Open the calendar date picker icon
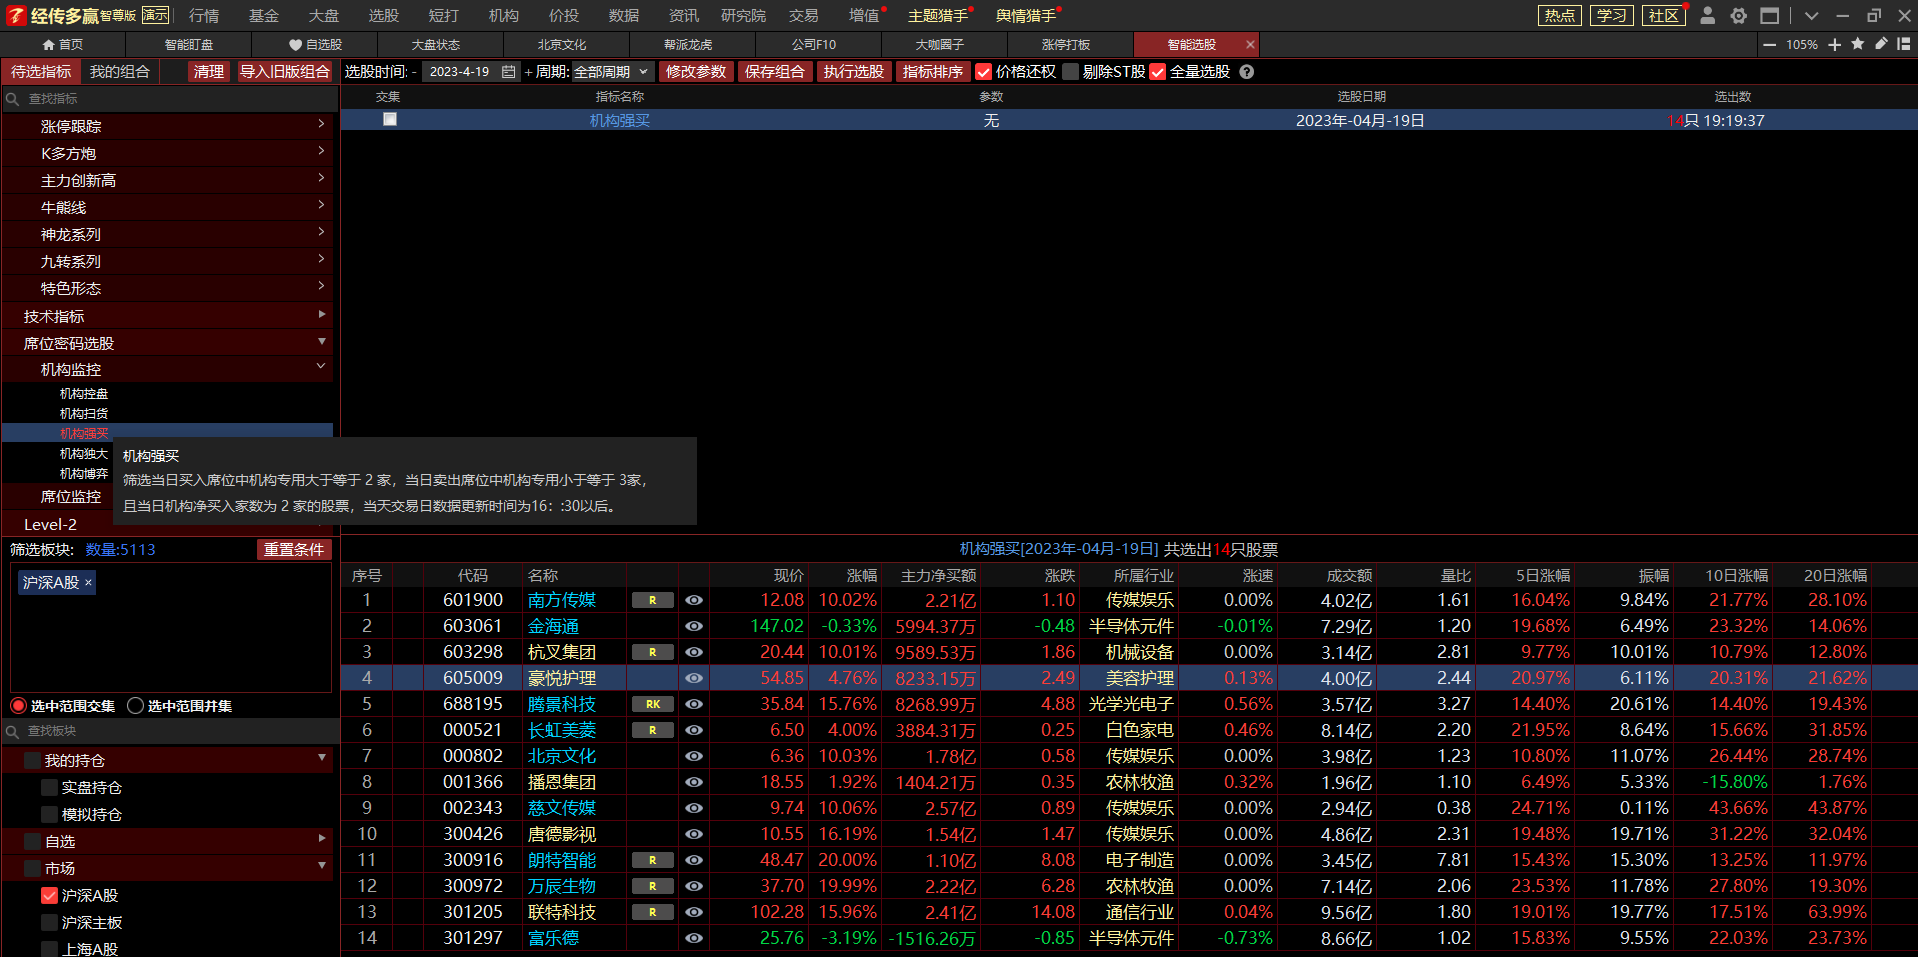1918x957 pixels. coord(508,72)
